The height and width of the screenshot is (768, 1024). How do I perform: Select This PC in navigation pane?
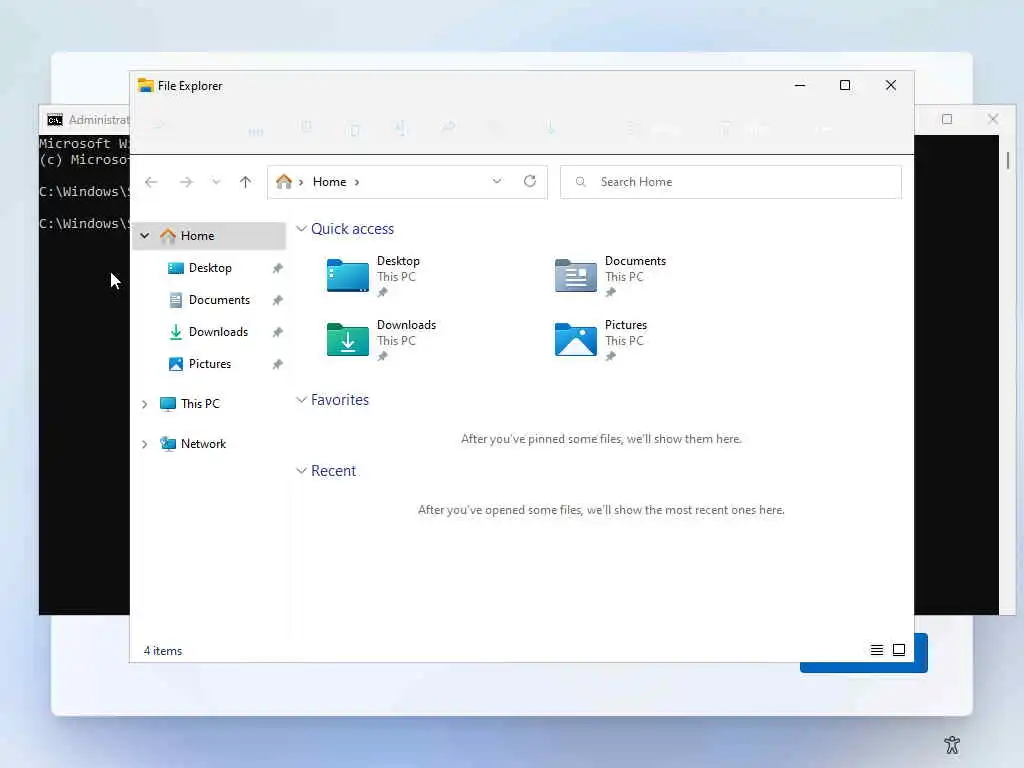[200, 404]
